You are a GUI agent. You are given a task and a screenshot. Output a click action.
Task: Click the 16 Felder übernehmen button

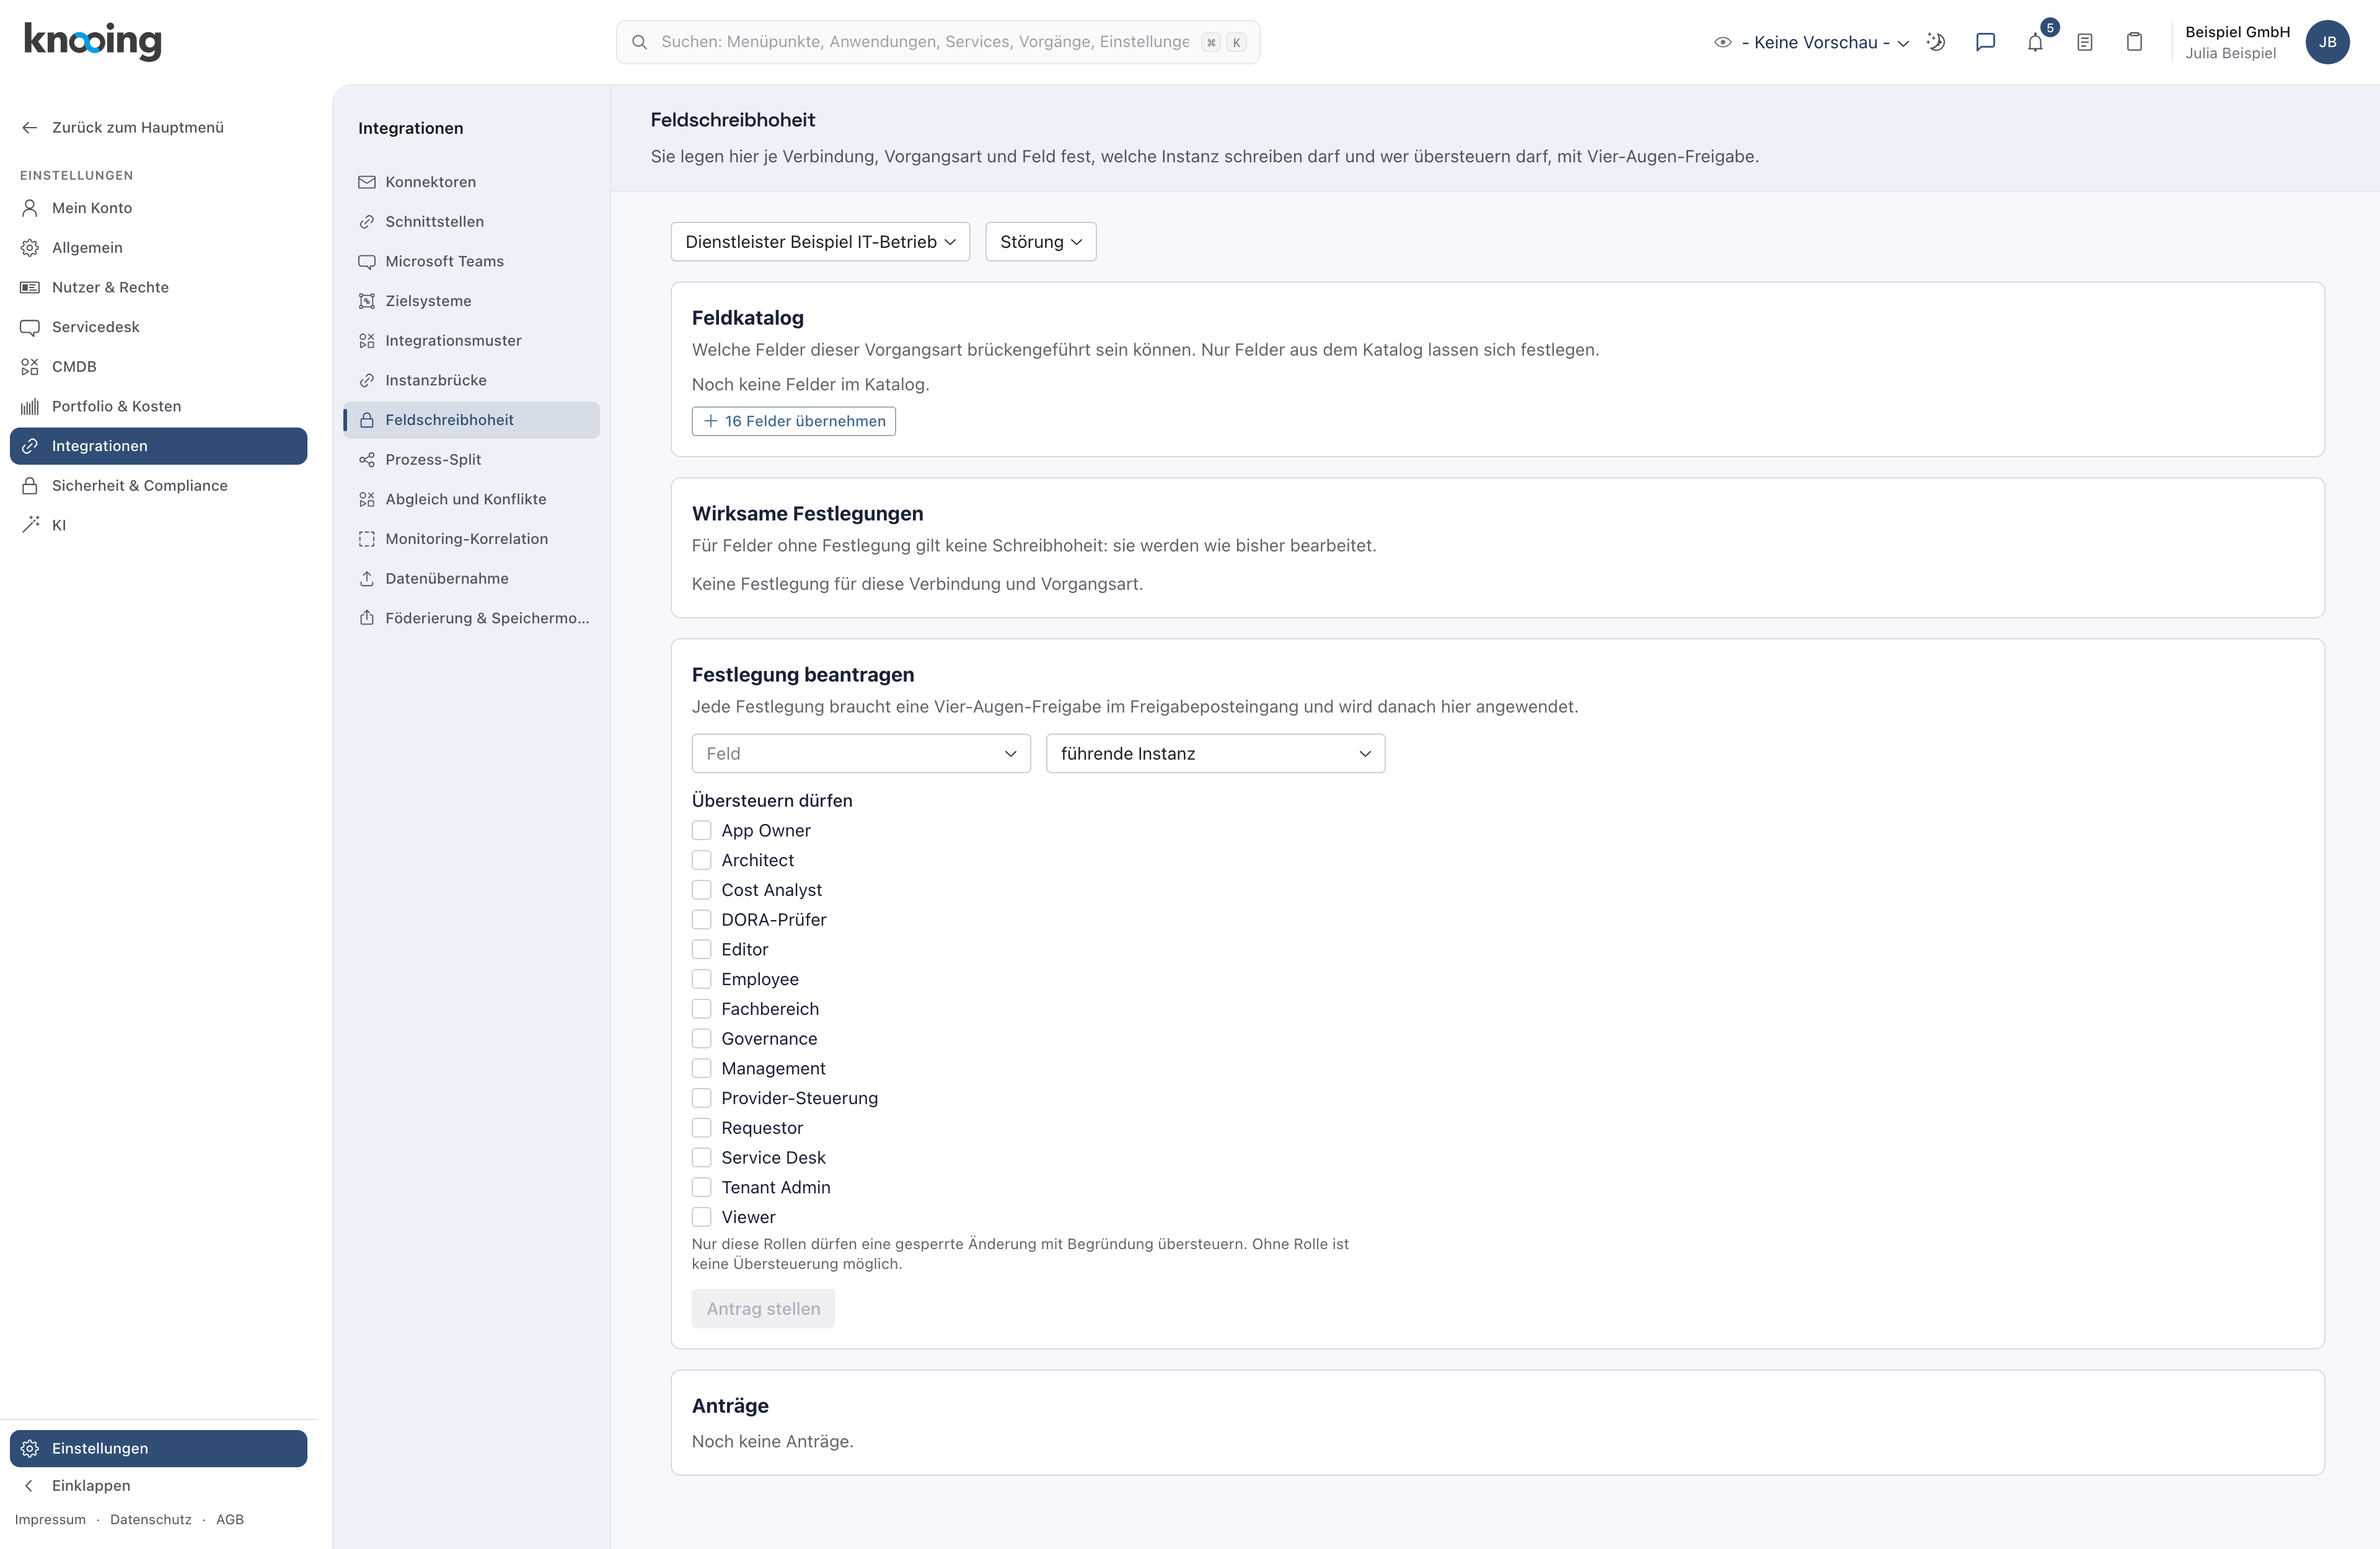[794, 421]
